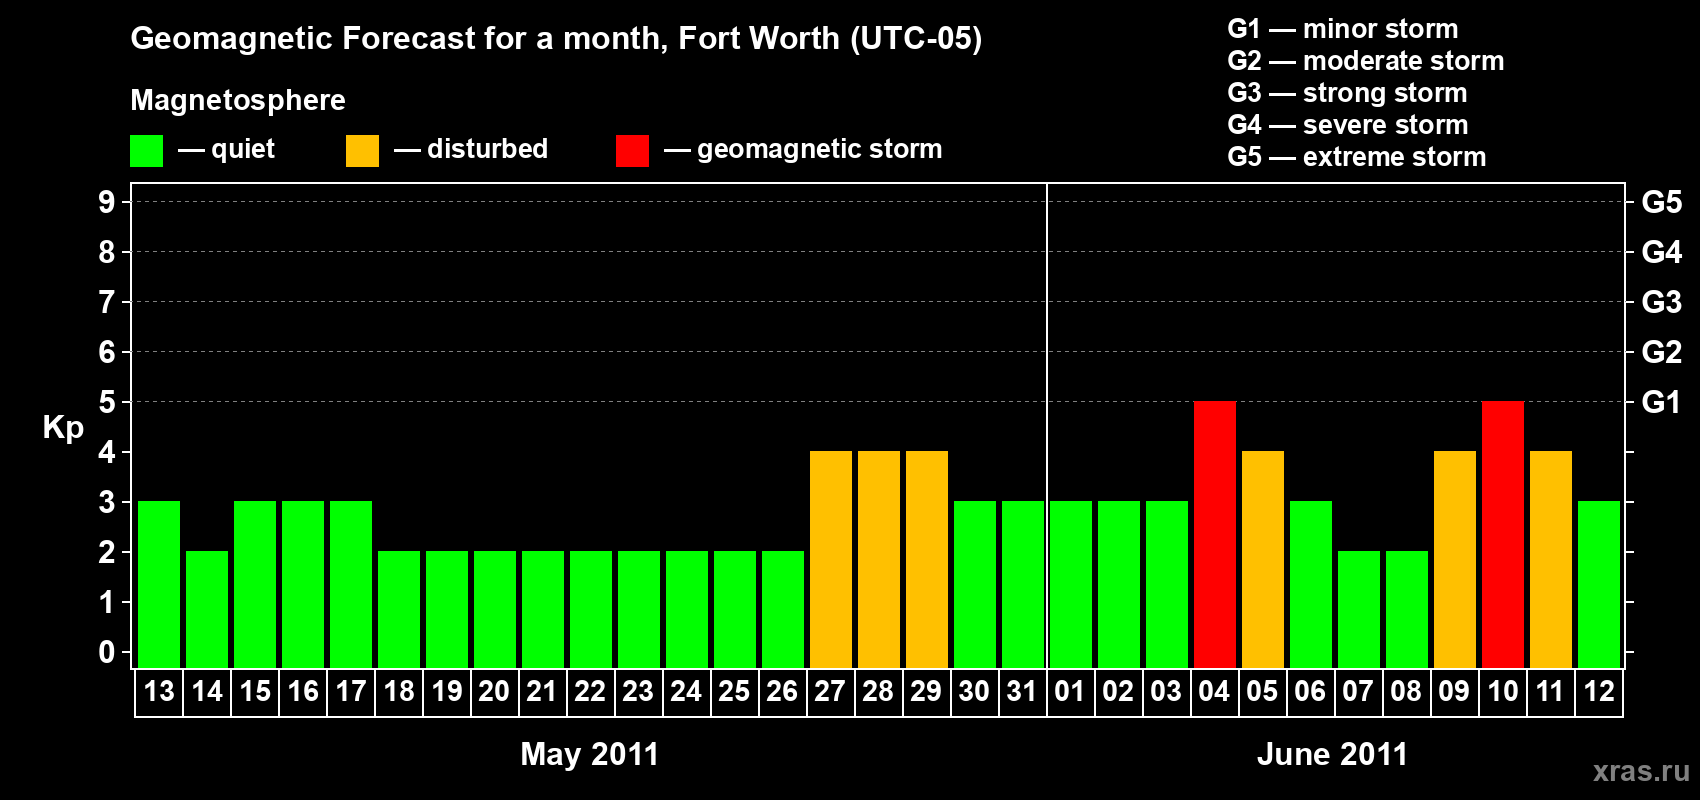Click date label 03 on the axis
1700x800 pixels.
(1166, 691)
